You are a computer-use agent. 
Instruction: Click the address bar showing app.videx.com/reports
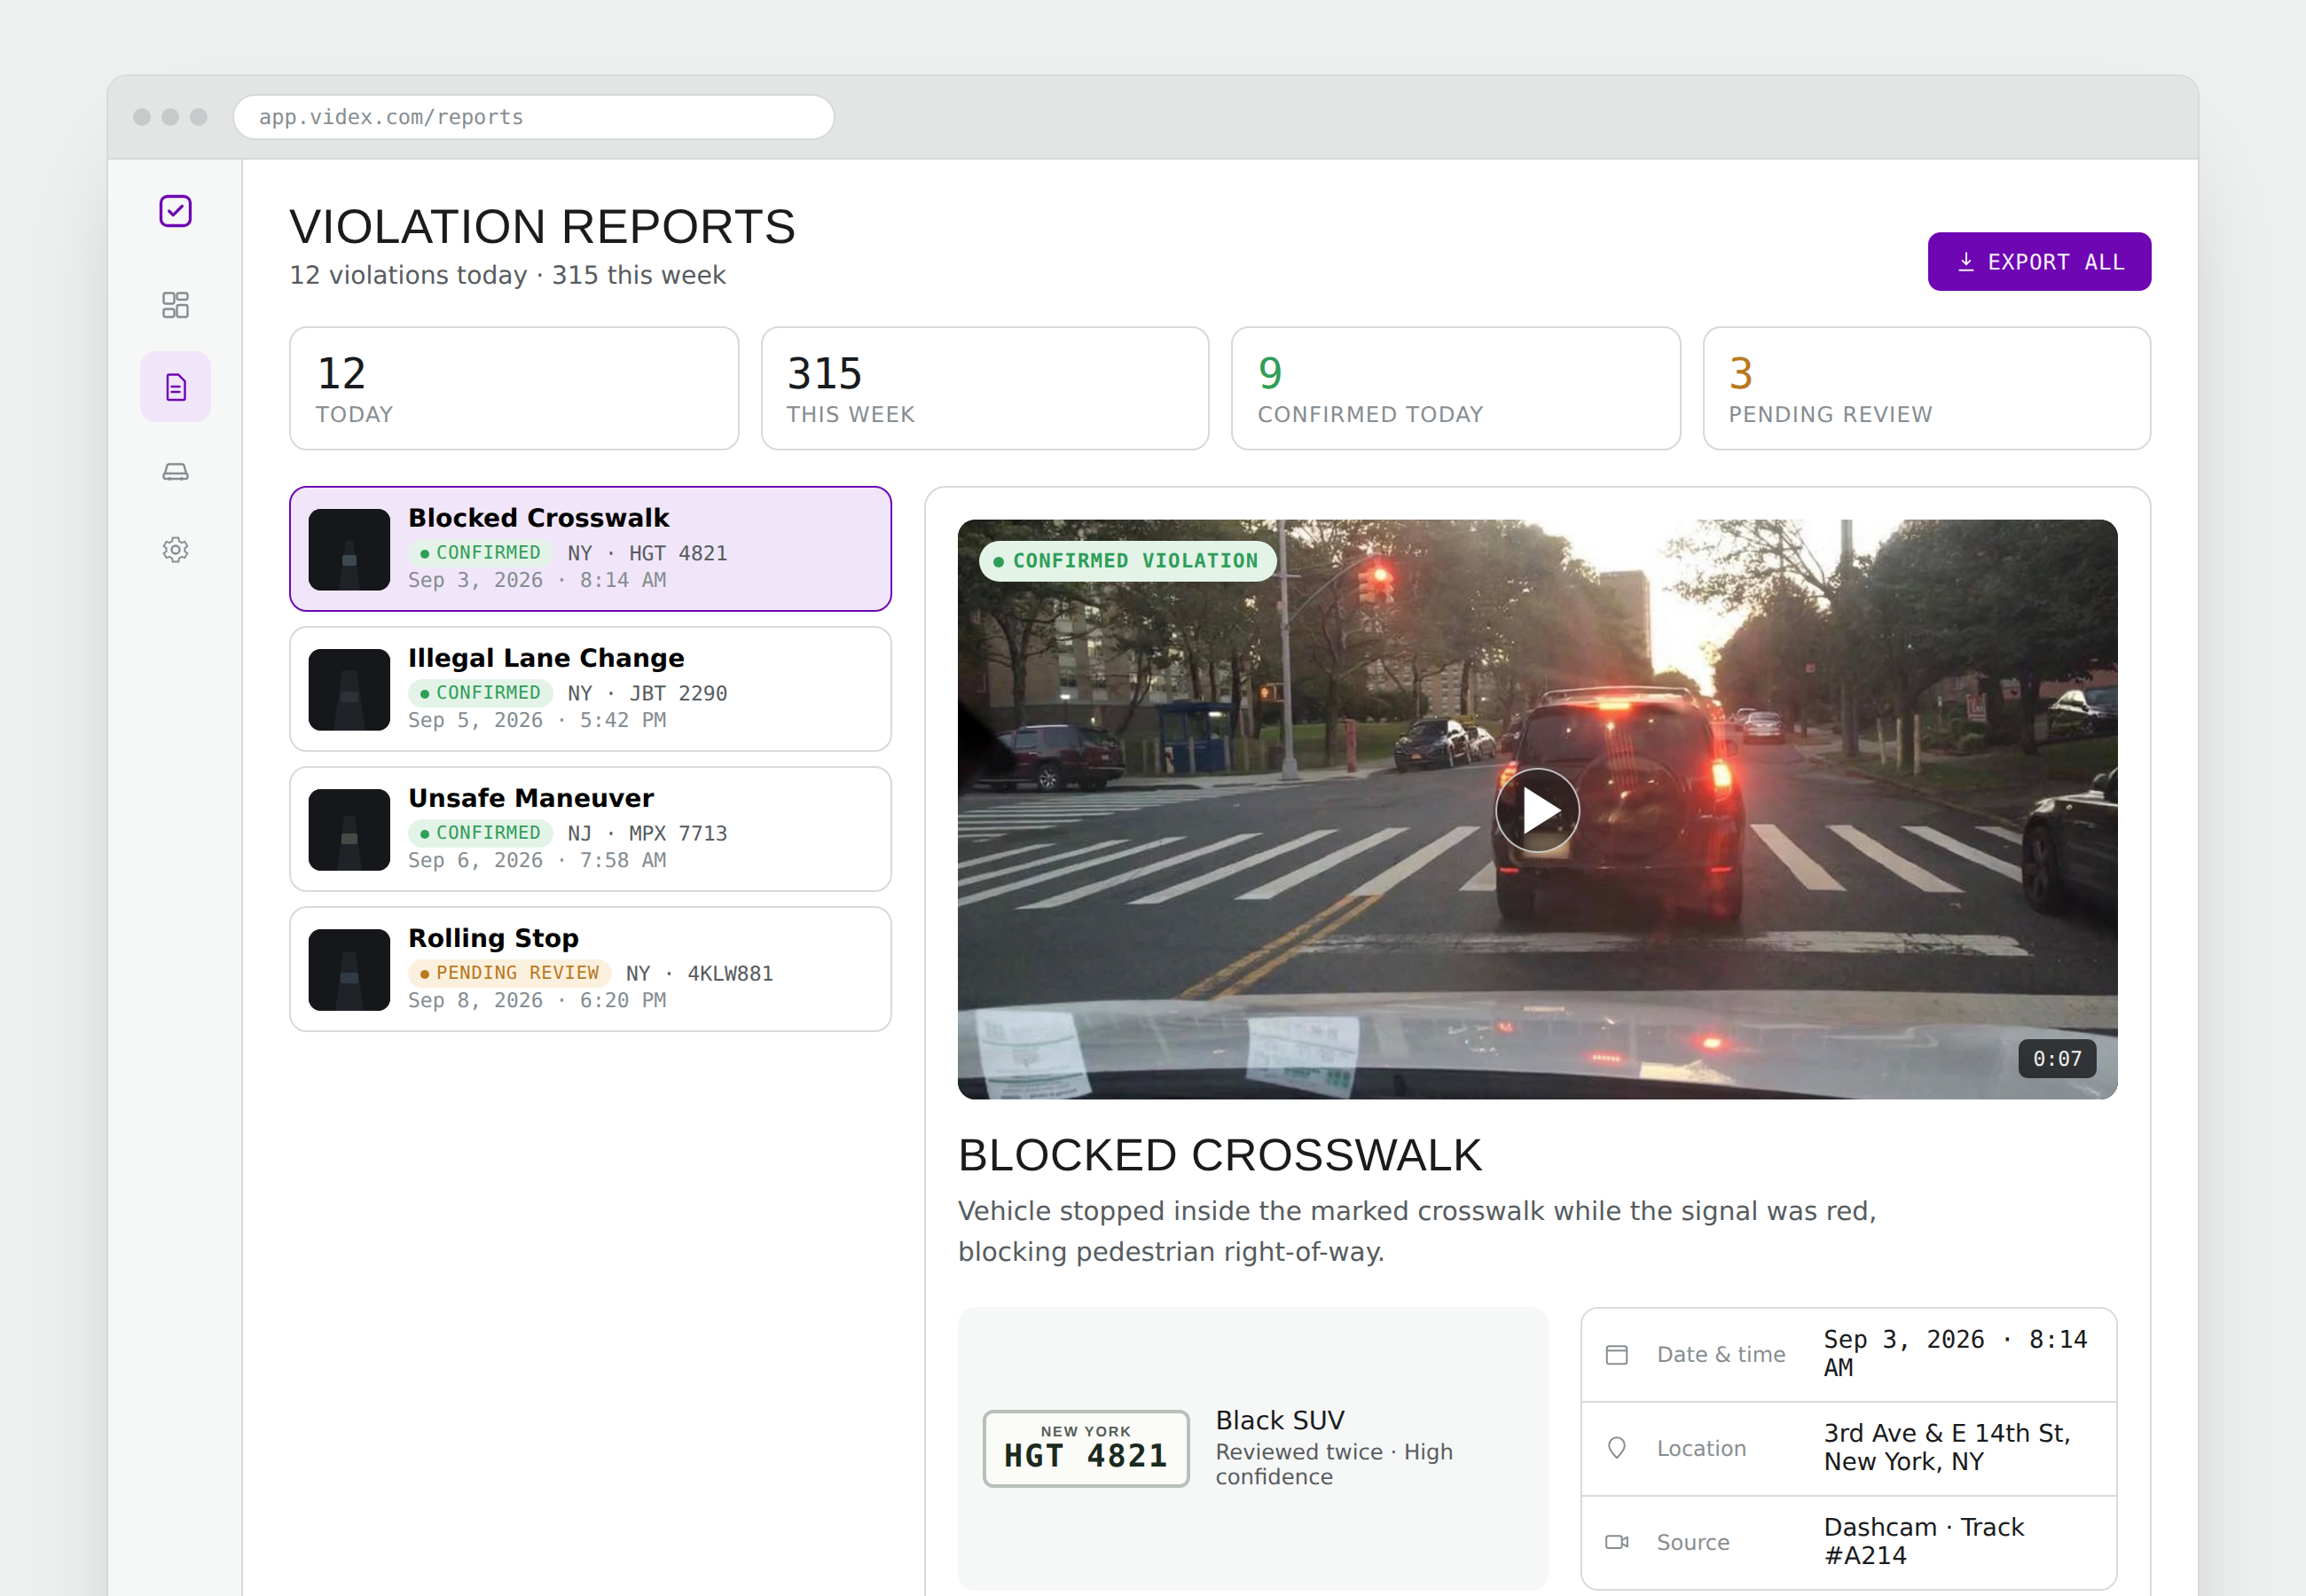[x=533, y=117]
